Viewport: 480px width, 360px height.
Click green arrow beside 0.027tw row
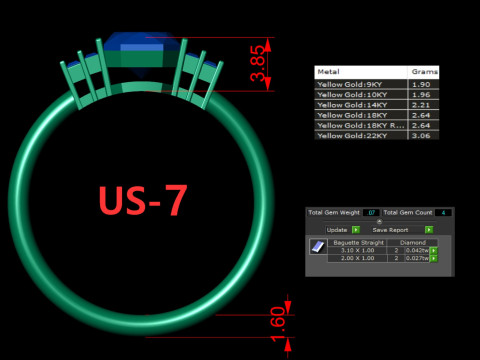coord(433,258)
